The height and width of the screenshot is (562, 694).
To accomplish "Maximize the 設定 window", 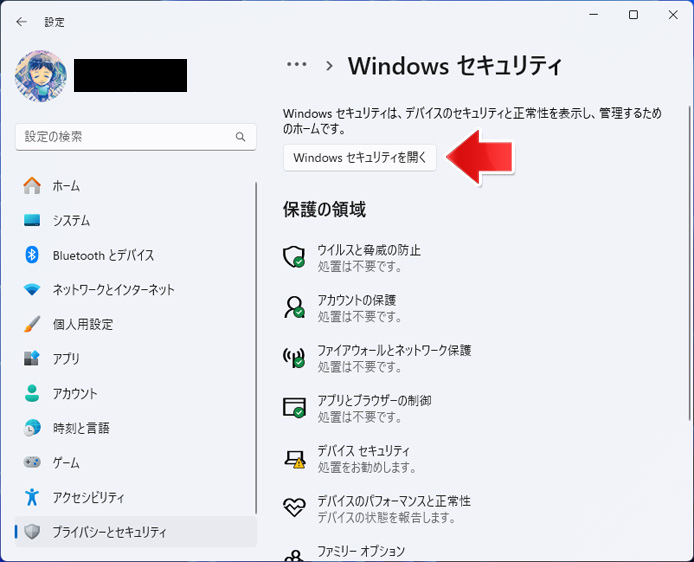I will 633,15.
